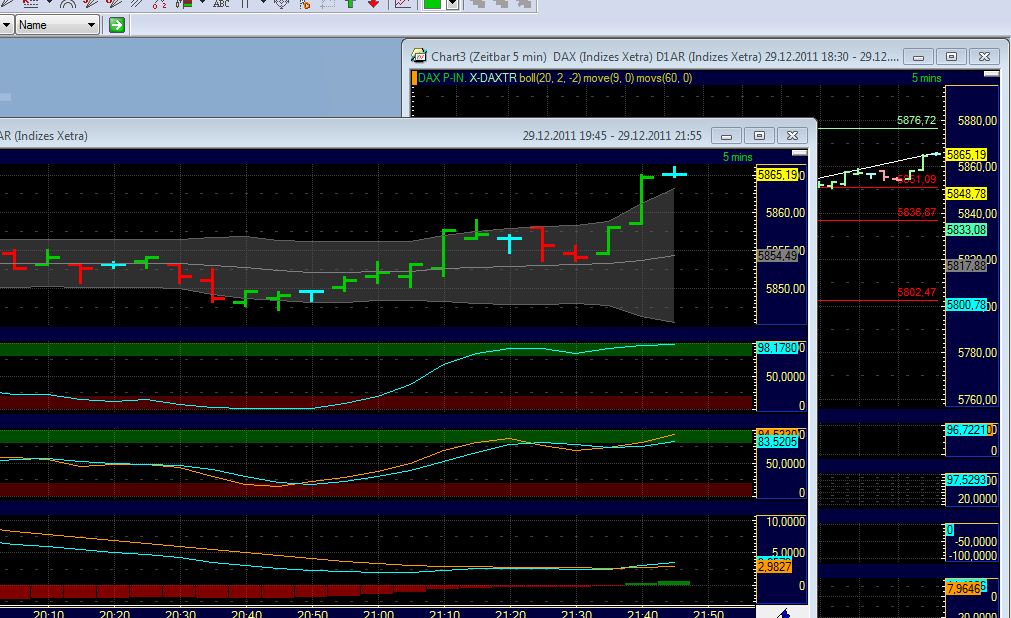Open the leftmost dropdown in the second toolbar
The height and width of the screenshot is (618, 1011).
click(8, 25)
